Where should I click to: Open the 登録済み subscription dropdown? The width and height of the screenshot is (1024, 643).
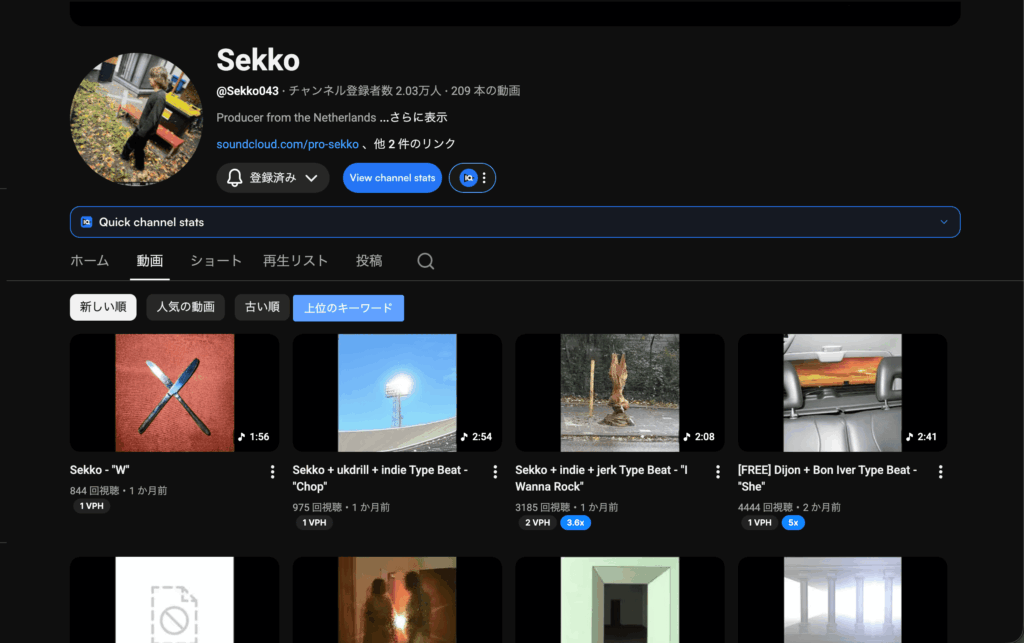coord(273,178)
